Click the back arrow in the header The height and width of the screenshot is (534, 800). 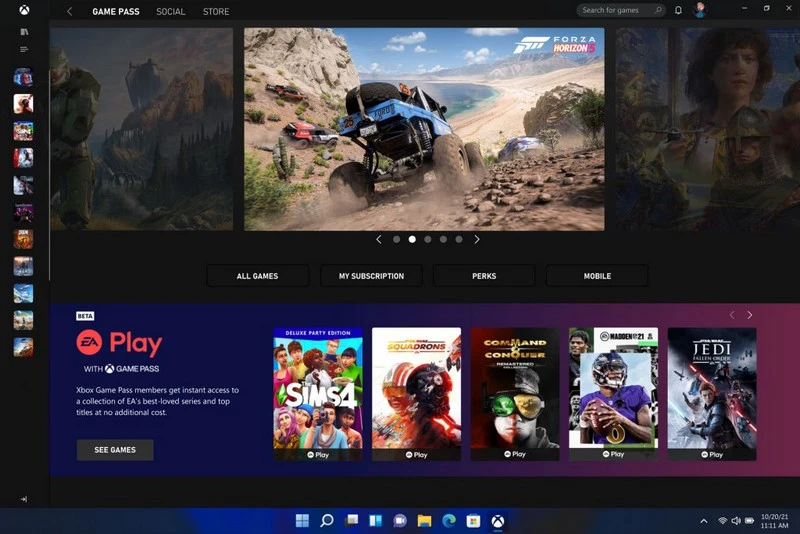pyautogui.click(x=69, y=12)
